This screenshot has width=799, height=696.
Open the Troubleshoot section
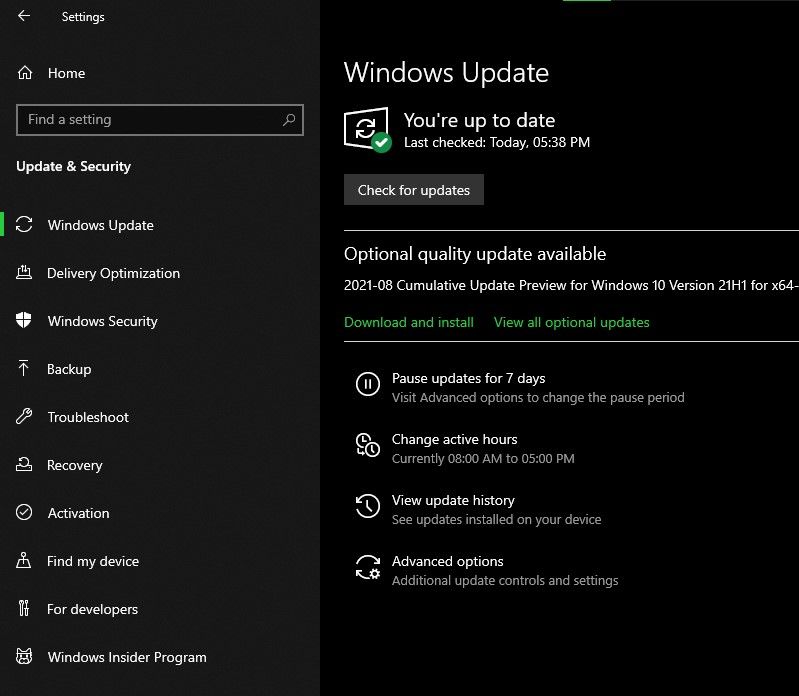coord(88,417)
